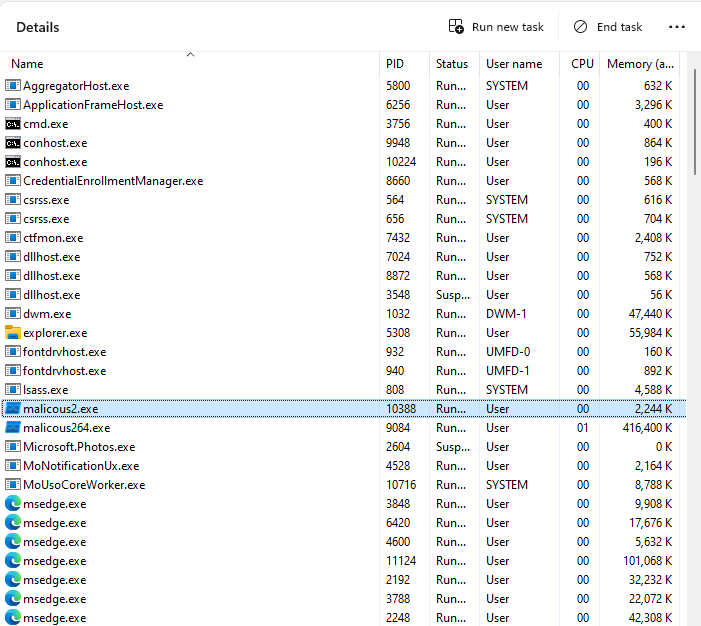Click the End task circle icon
The width and height of the screenshot is (701, 626).
[580, 27]
